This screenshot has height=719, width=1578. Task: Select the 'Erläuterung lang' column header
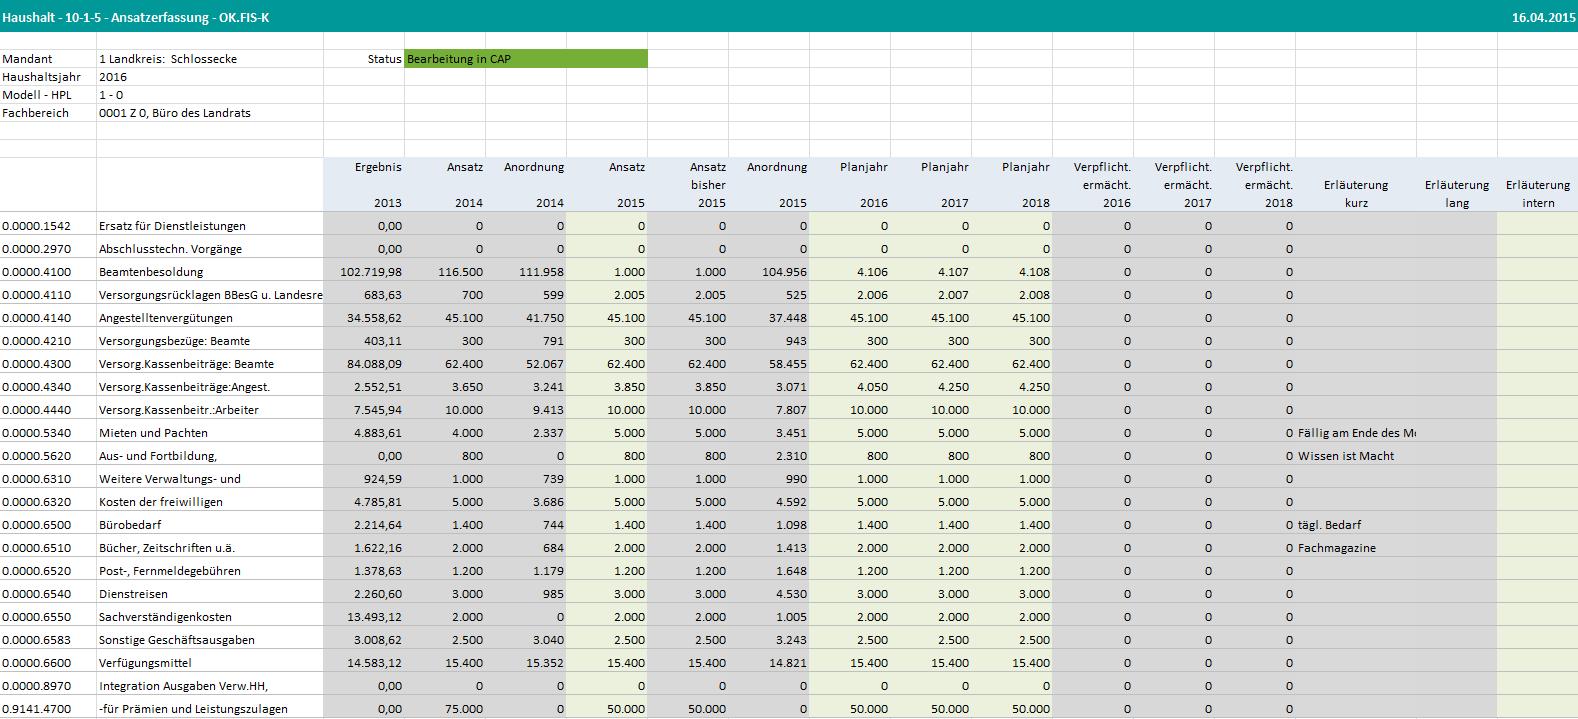[x=1456, y=193]
